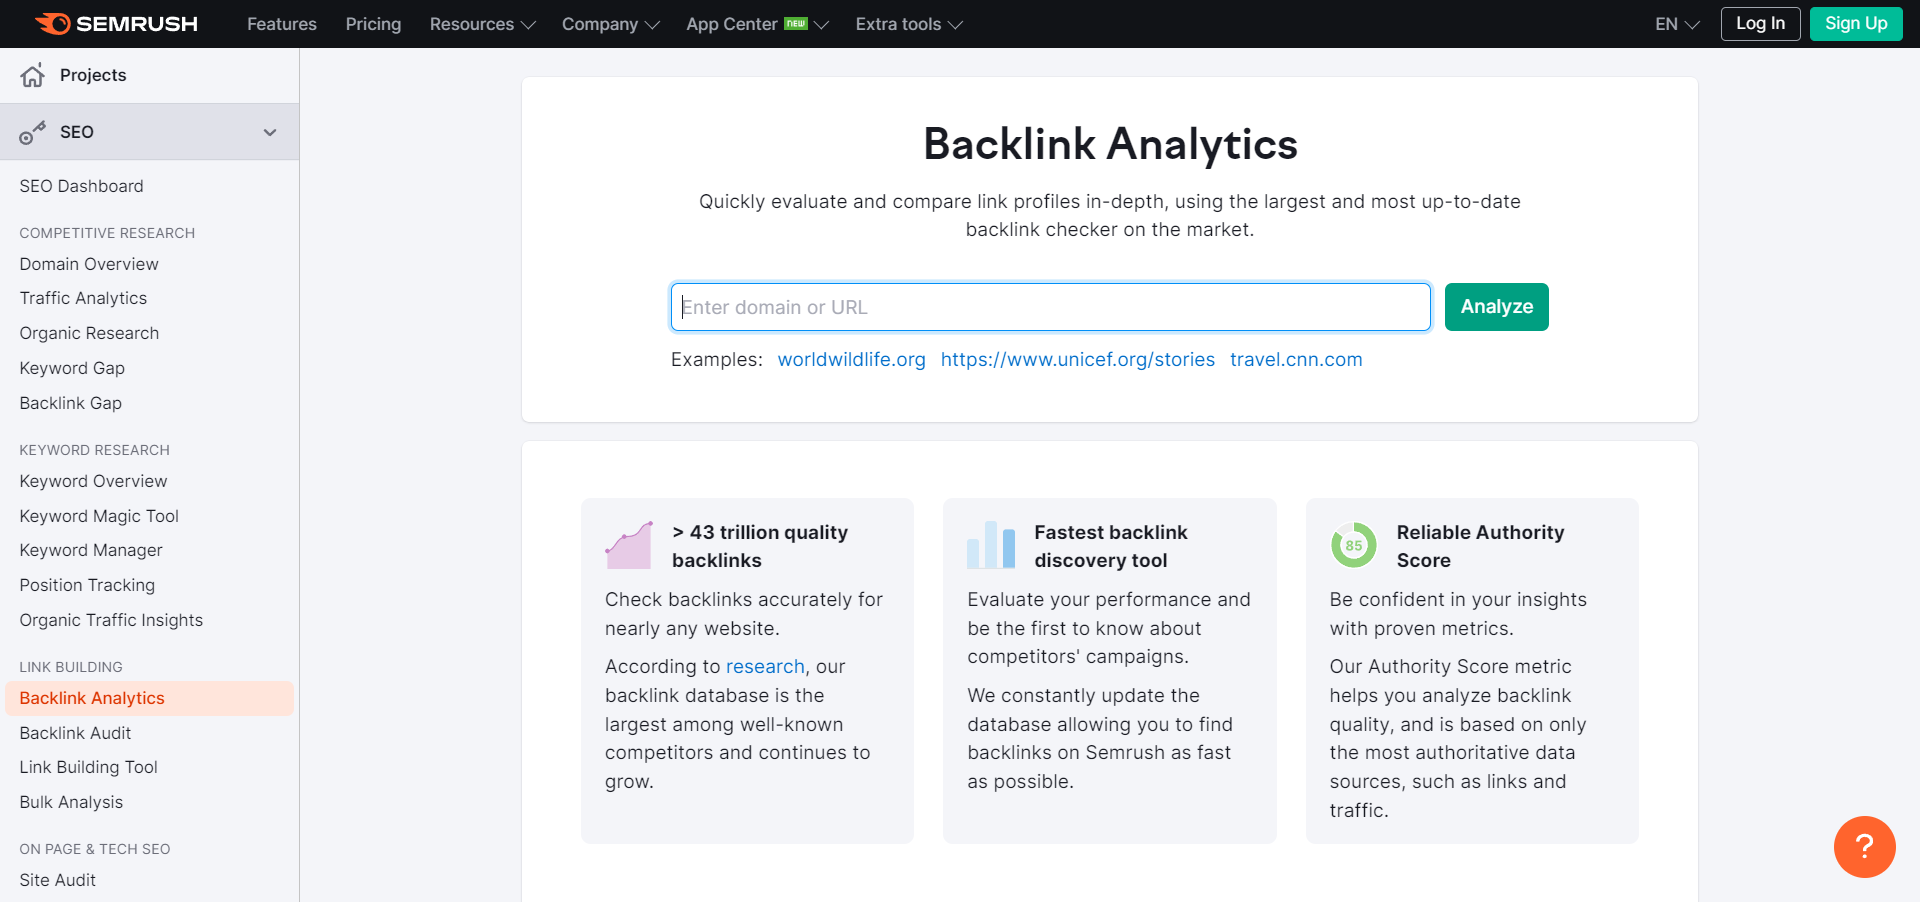Click the COMPETITIVE RESEARCH section label
The height and width of the screenshot is (902, 1920).
click(107, 233)
